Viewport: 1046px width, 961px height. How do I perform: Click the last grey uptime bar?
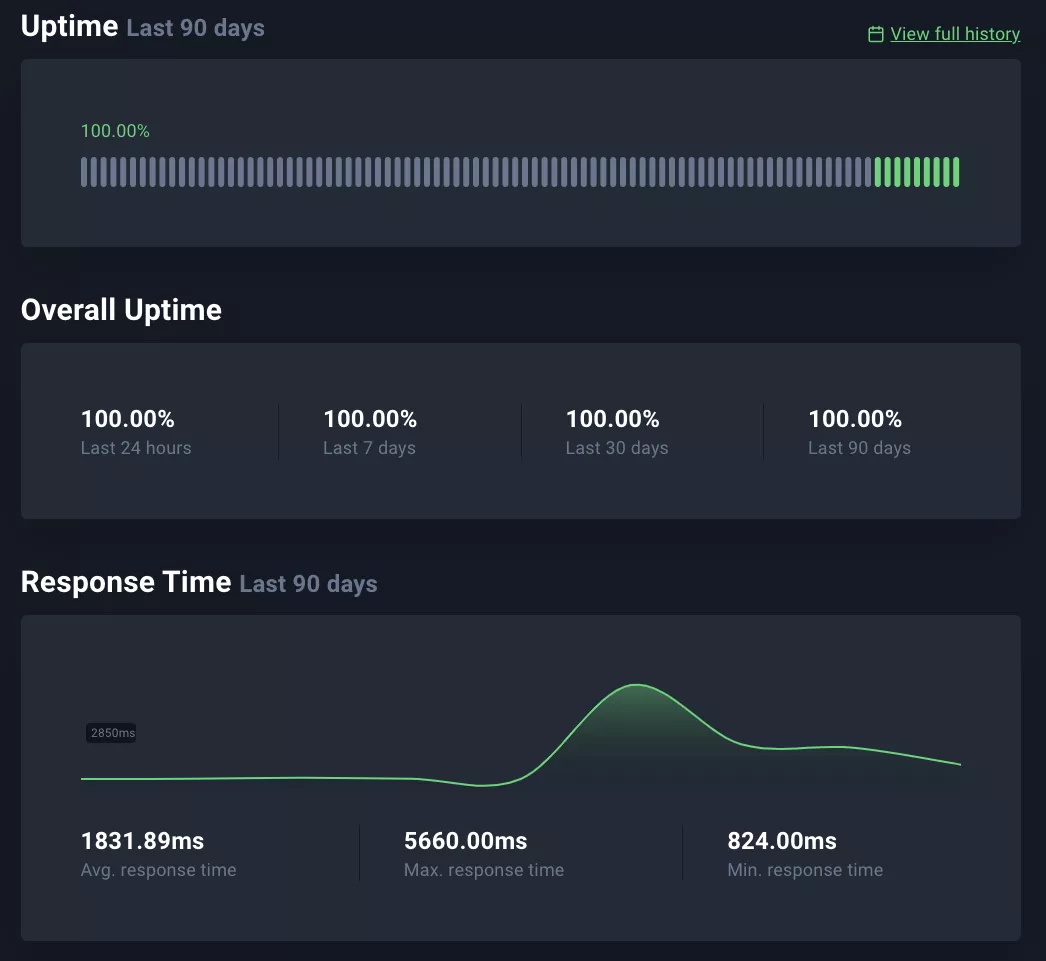(868, 172)
